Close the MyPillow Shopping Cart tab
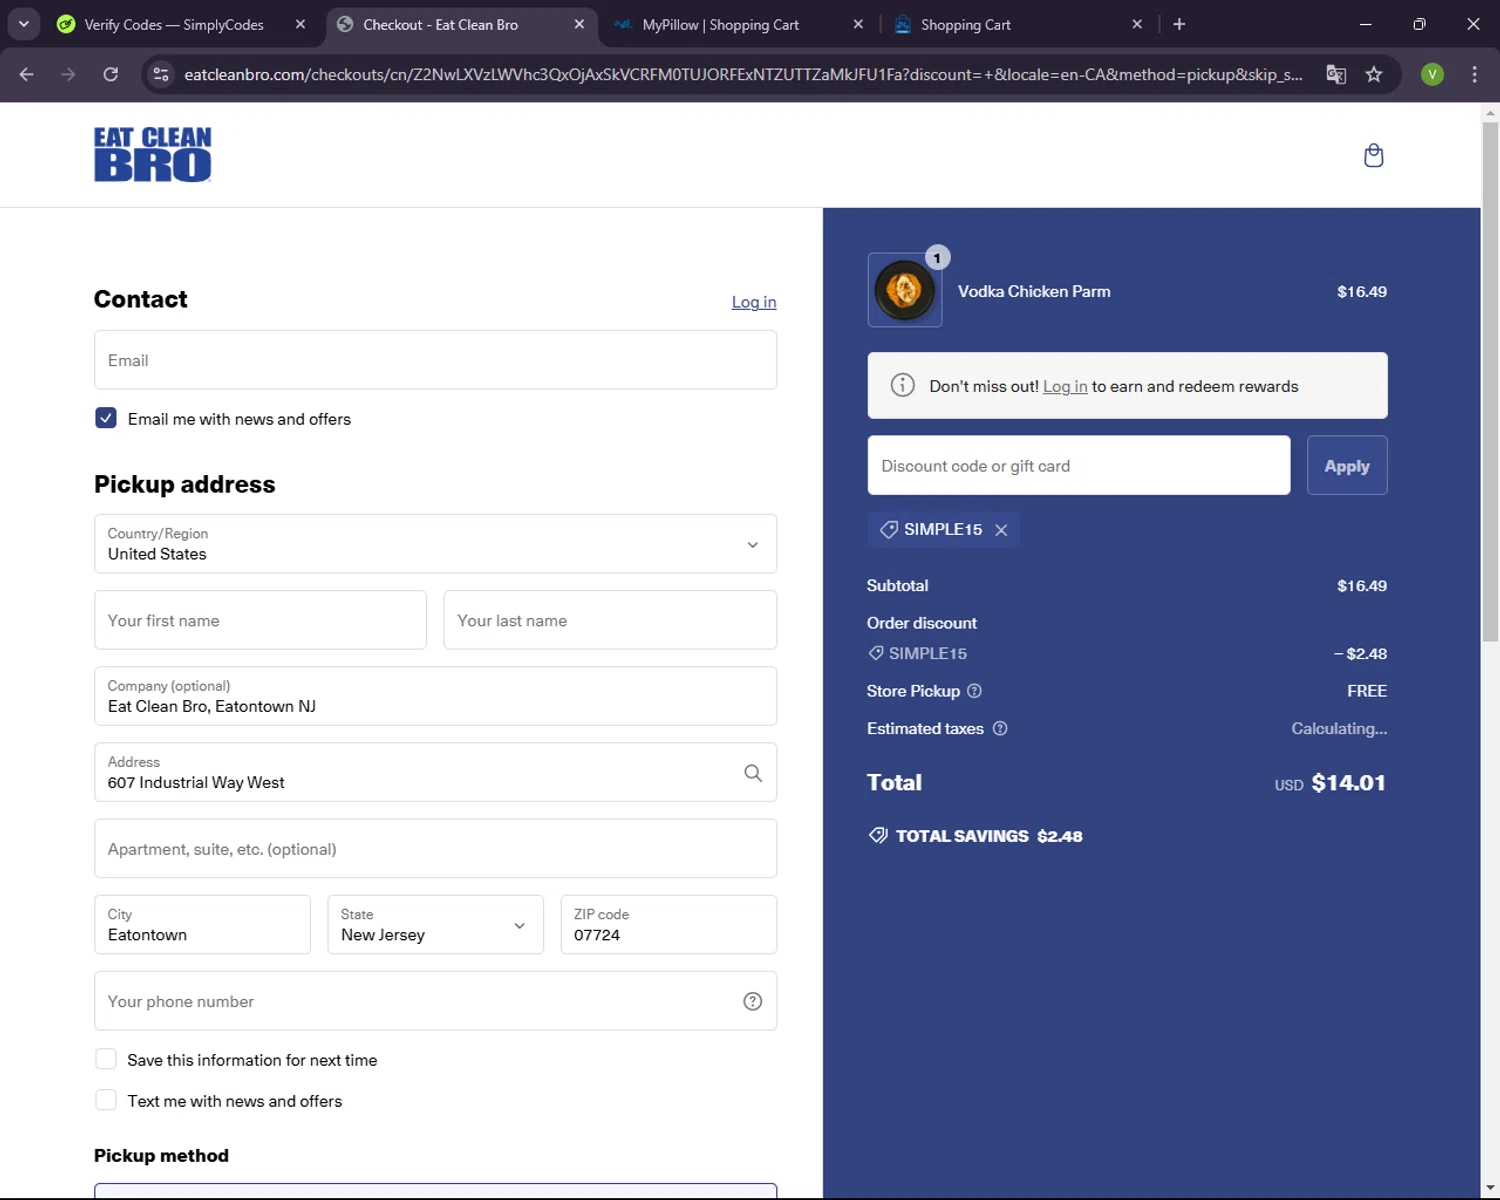The width and height of the screenshot is (1500, 1200). click(x=858, y=24)
